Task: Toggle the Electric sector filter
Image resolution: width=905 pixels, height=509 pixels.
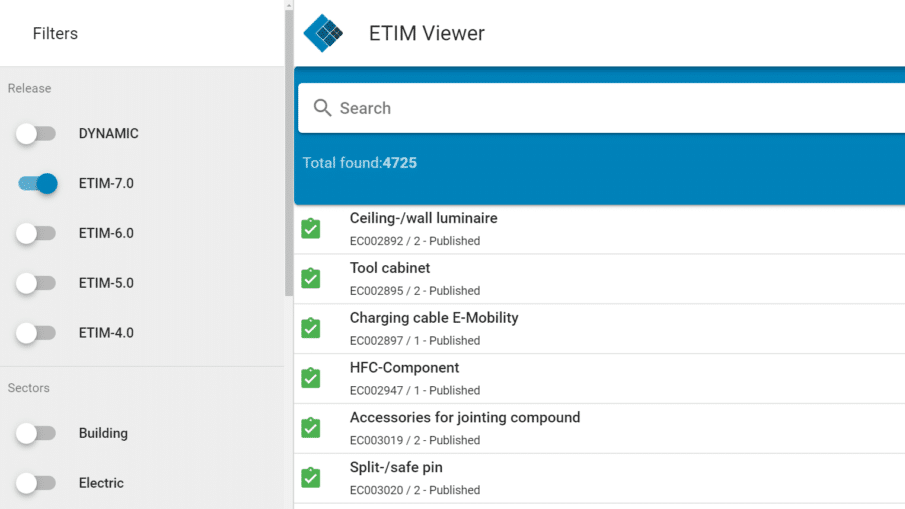Action: click(36, 483)
